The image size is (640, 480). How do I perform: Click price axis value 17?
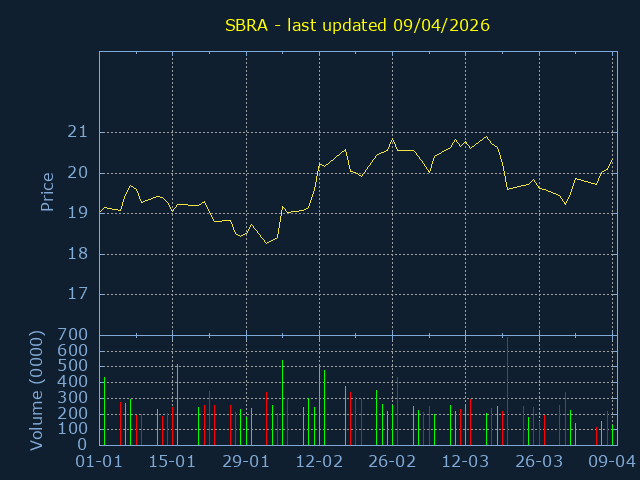point(78,294)
